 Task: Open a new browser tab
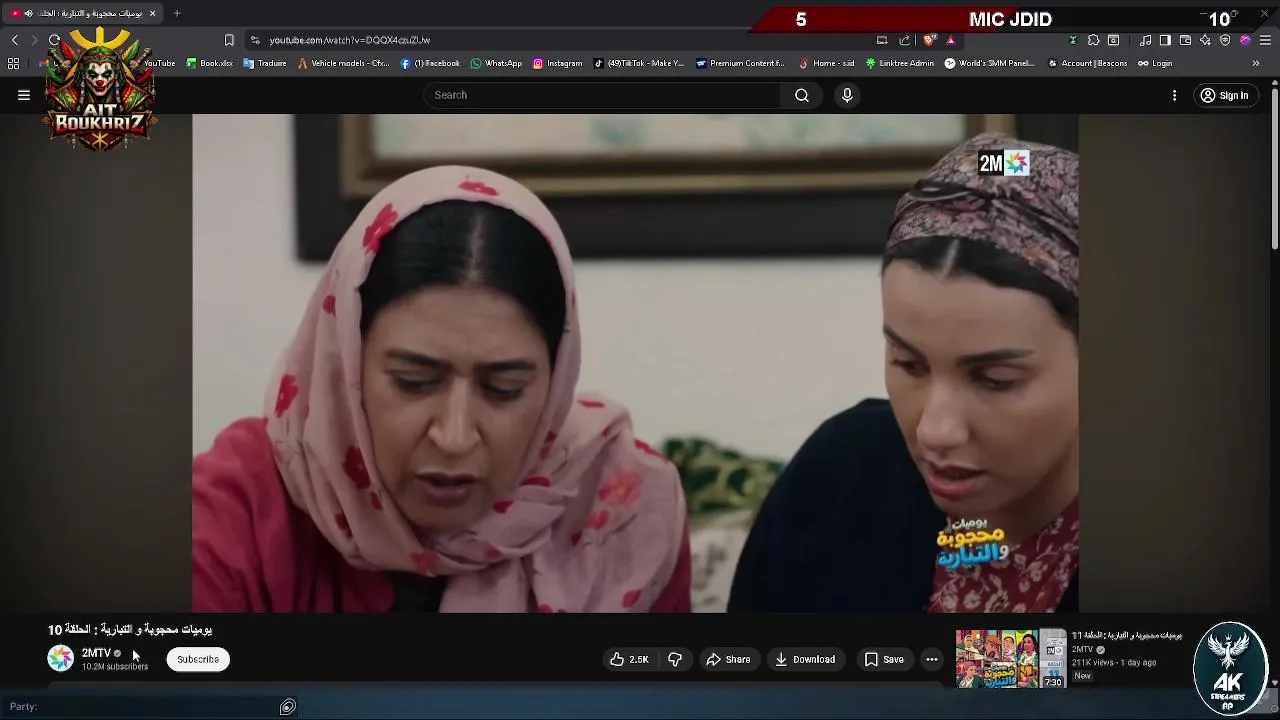177,13
